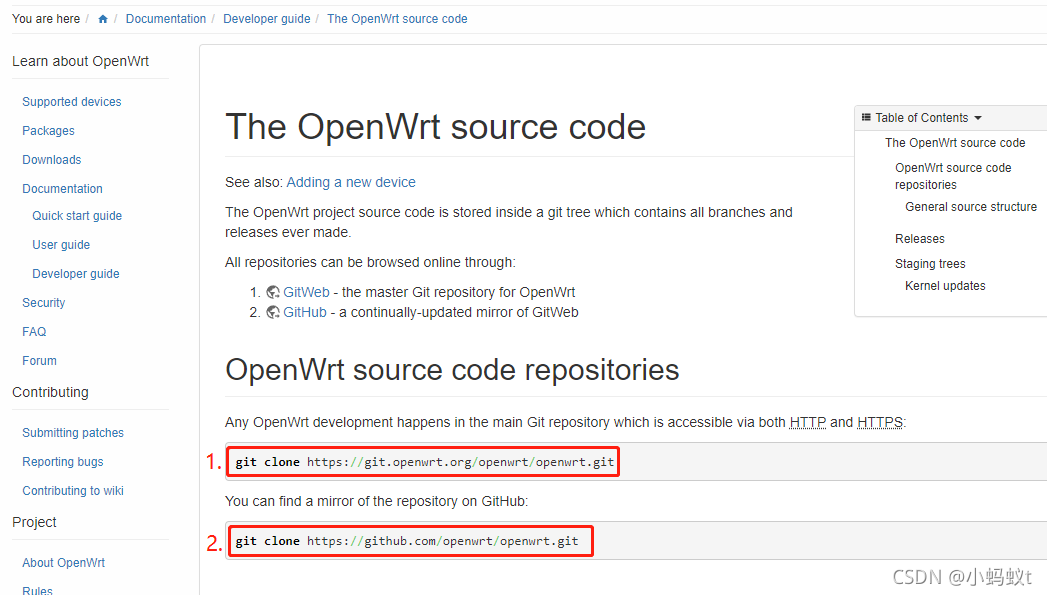Click the GitWeb repository icon
Screen dimensions: 1047x595
click(x=272, y=292)
